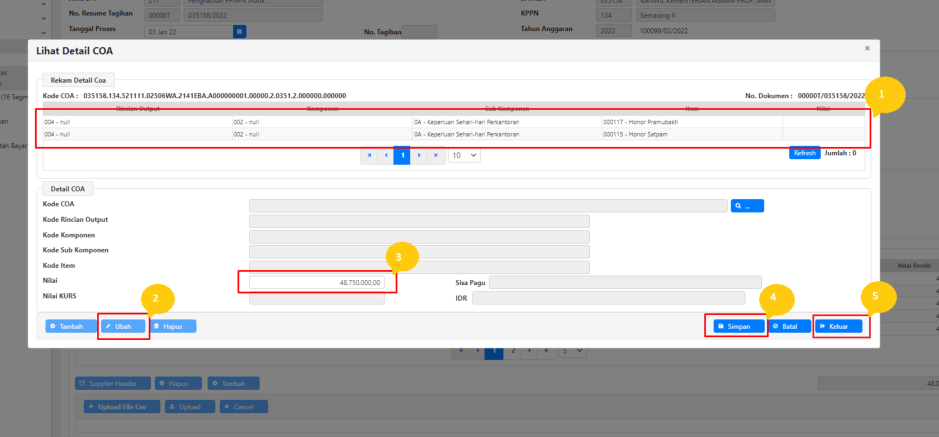The height and width of the screenshot is (437, 939).
Task: Select page 1 in the COA paginator
Action: click(x=402, y=155)
